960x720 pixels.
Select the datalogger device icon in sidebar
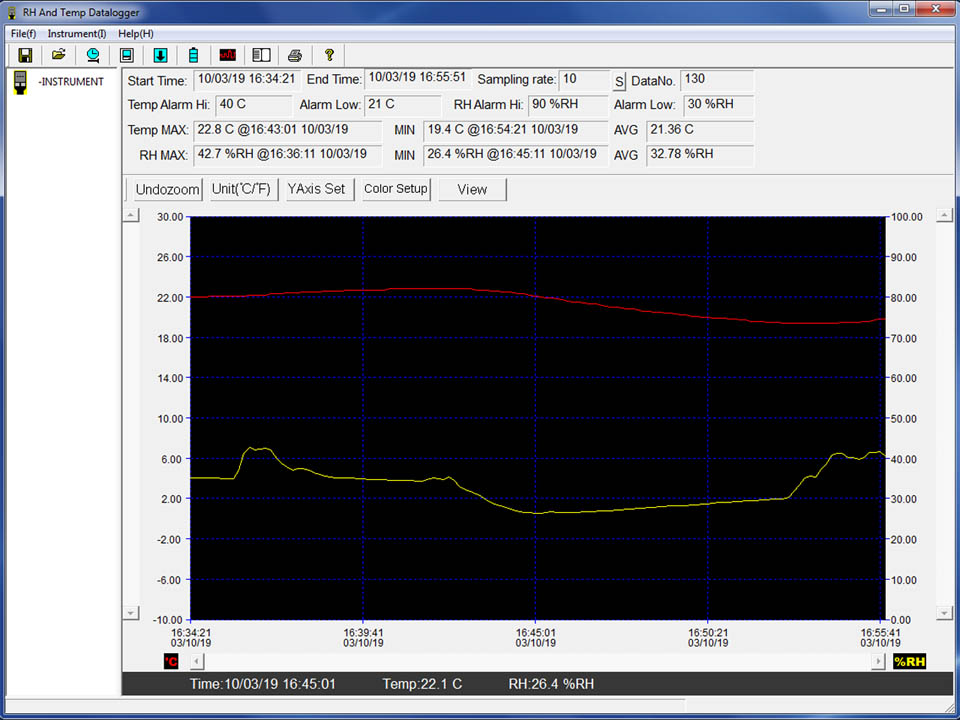pyautogui.click(x=20, y=82)
